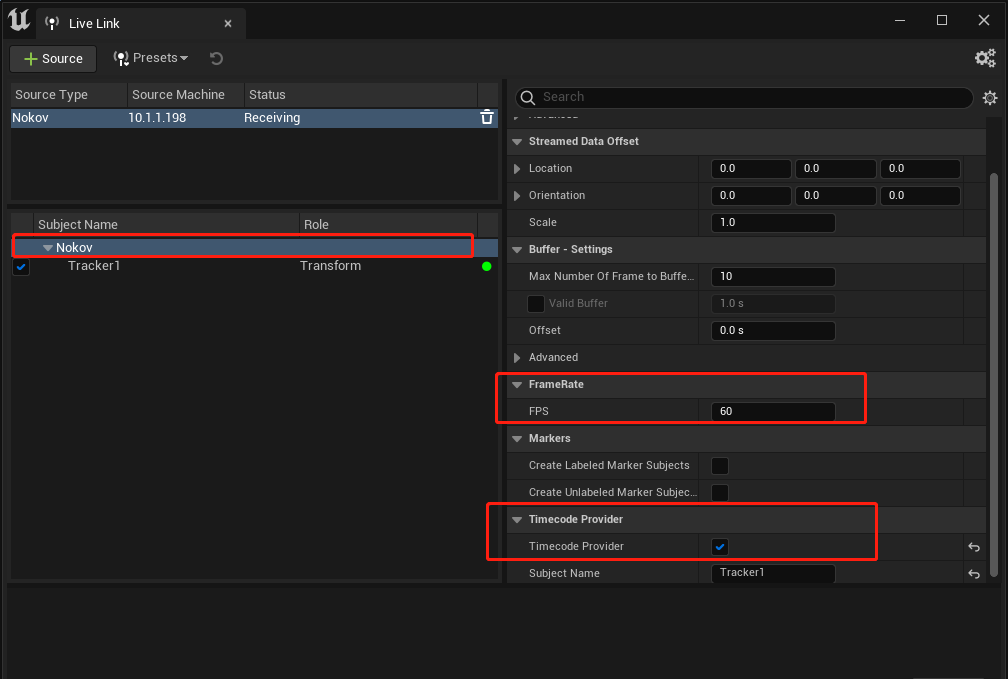Open Live Link settings gears icon
1008x679 pixels.
985,59
